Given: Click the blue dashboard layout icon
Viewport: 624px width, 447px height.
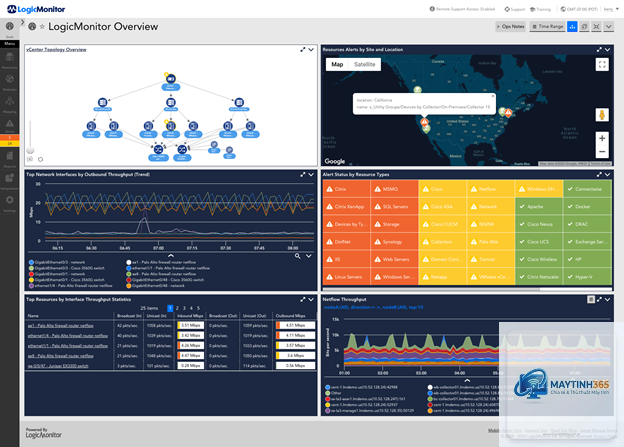Looking at the screenshot, I should (572, 27).
